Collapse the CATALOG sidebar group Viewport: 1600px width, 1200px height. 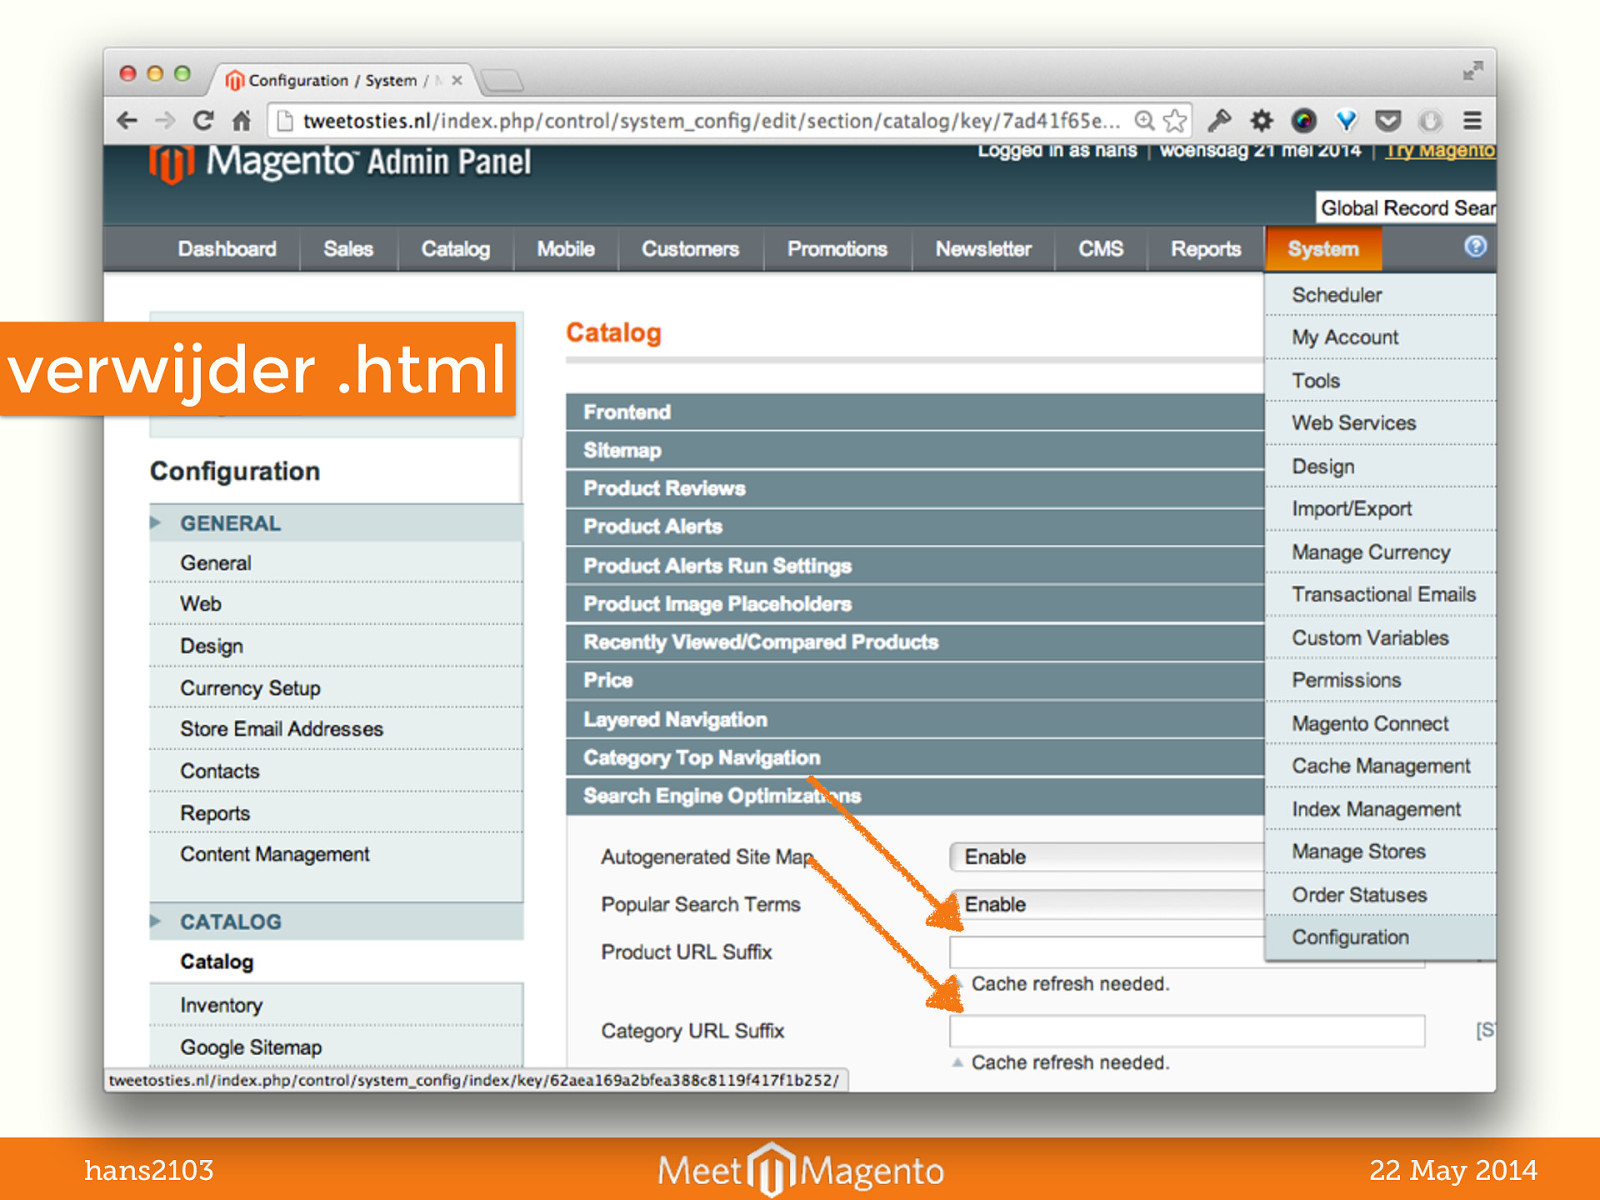click(x=336, y=921)
